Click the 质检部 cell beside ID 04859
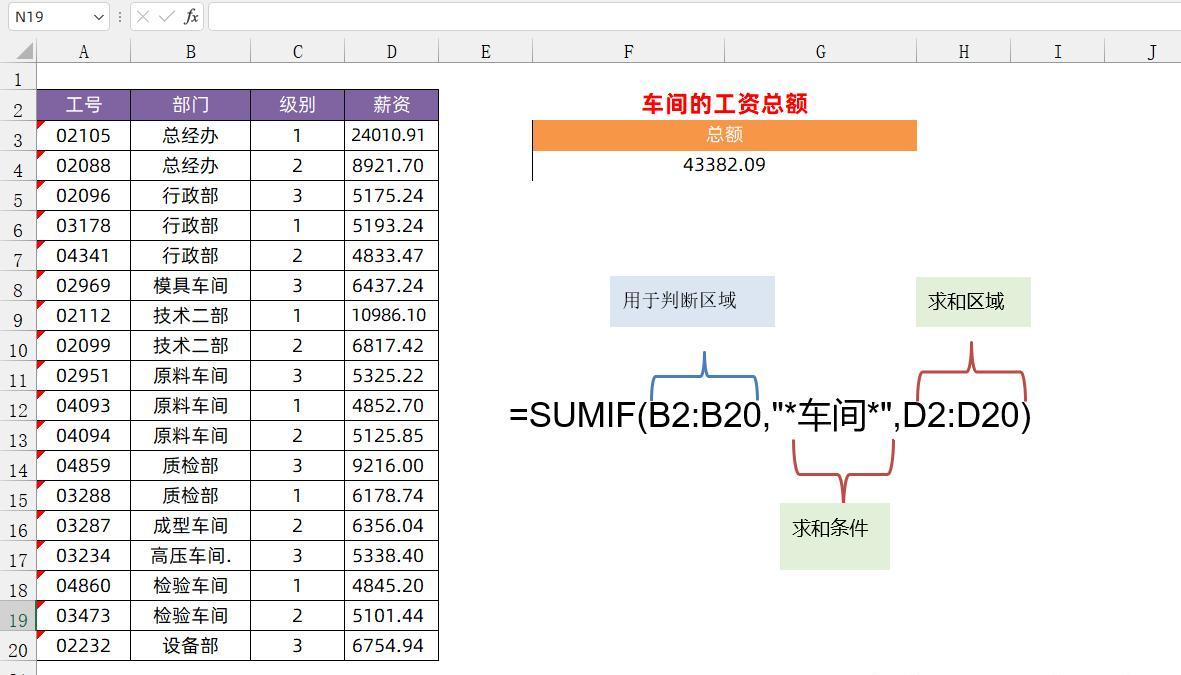The height and width of the screenshot is (675, 1181). (191, 466)
